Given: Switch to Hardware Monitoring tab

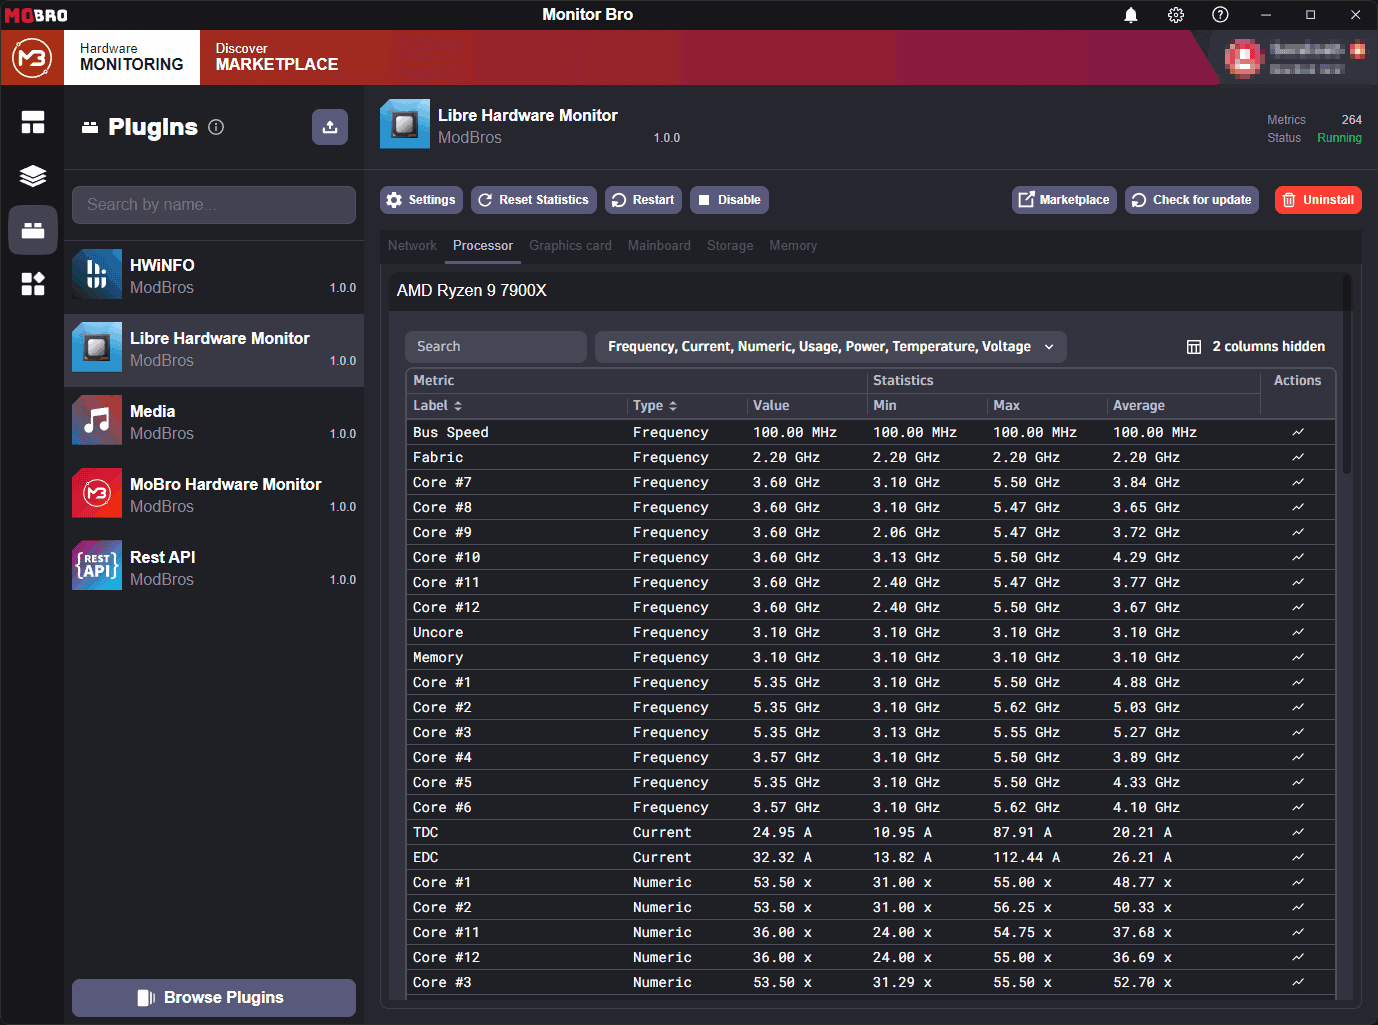Looking at the screenshot, I should 132,57.
